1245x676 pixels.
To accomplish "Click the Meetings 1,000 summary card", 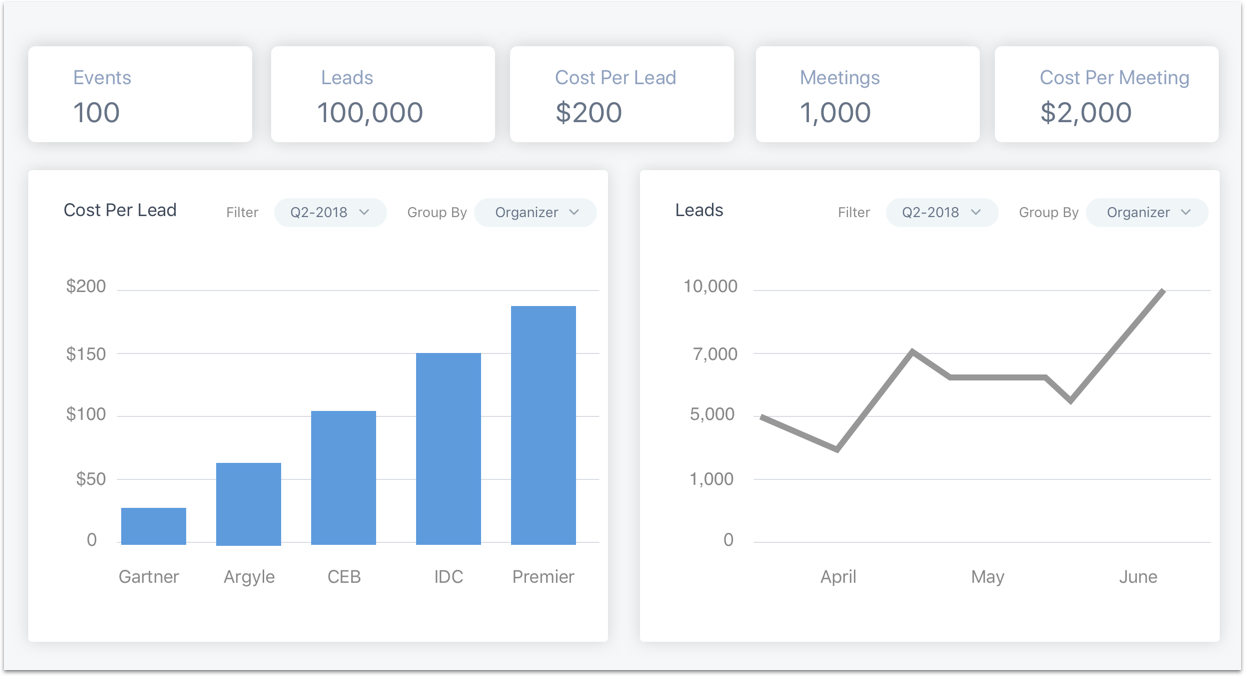I will pos(868,94).
